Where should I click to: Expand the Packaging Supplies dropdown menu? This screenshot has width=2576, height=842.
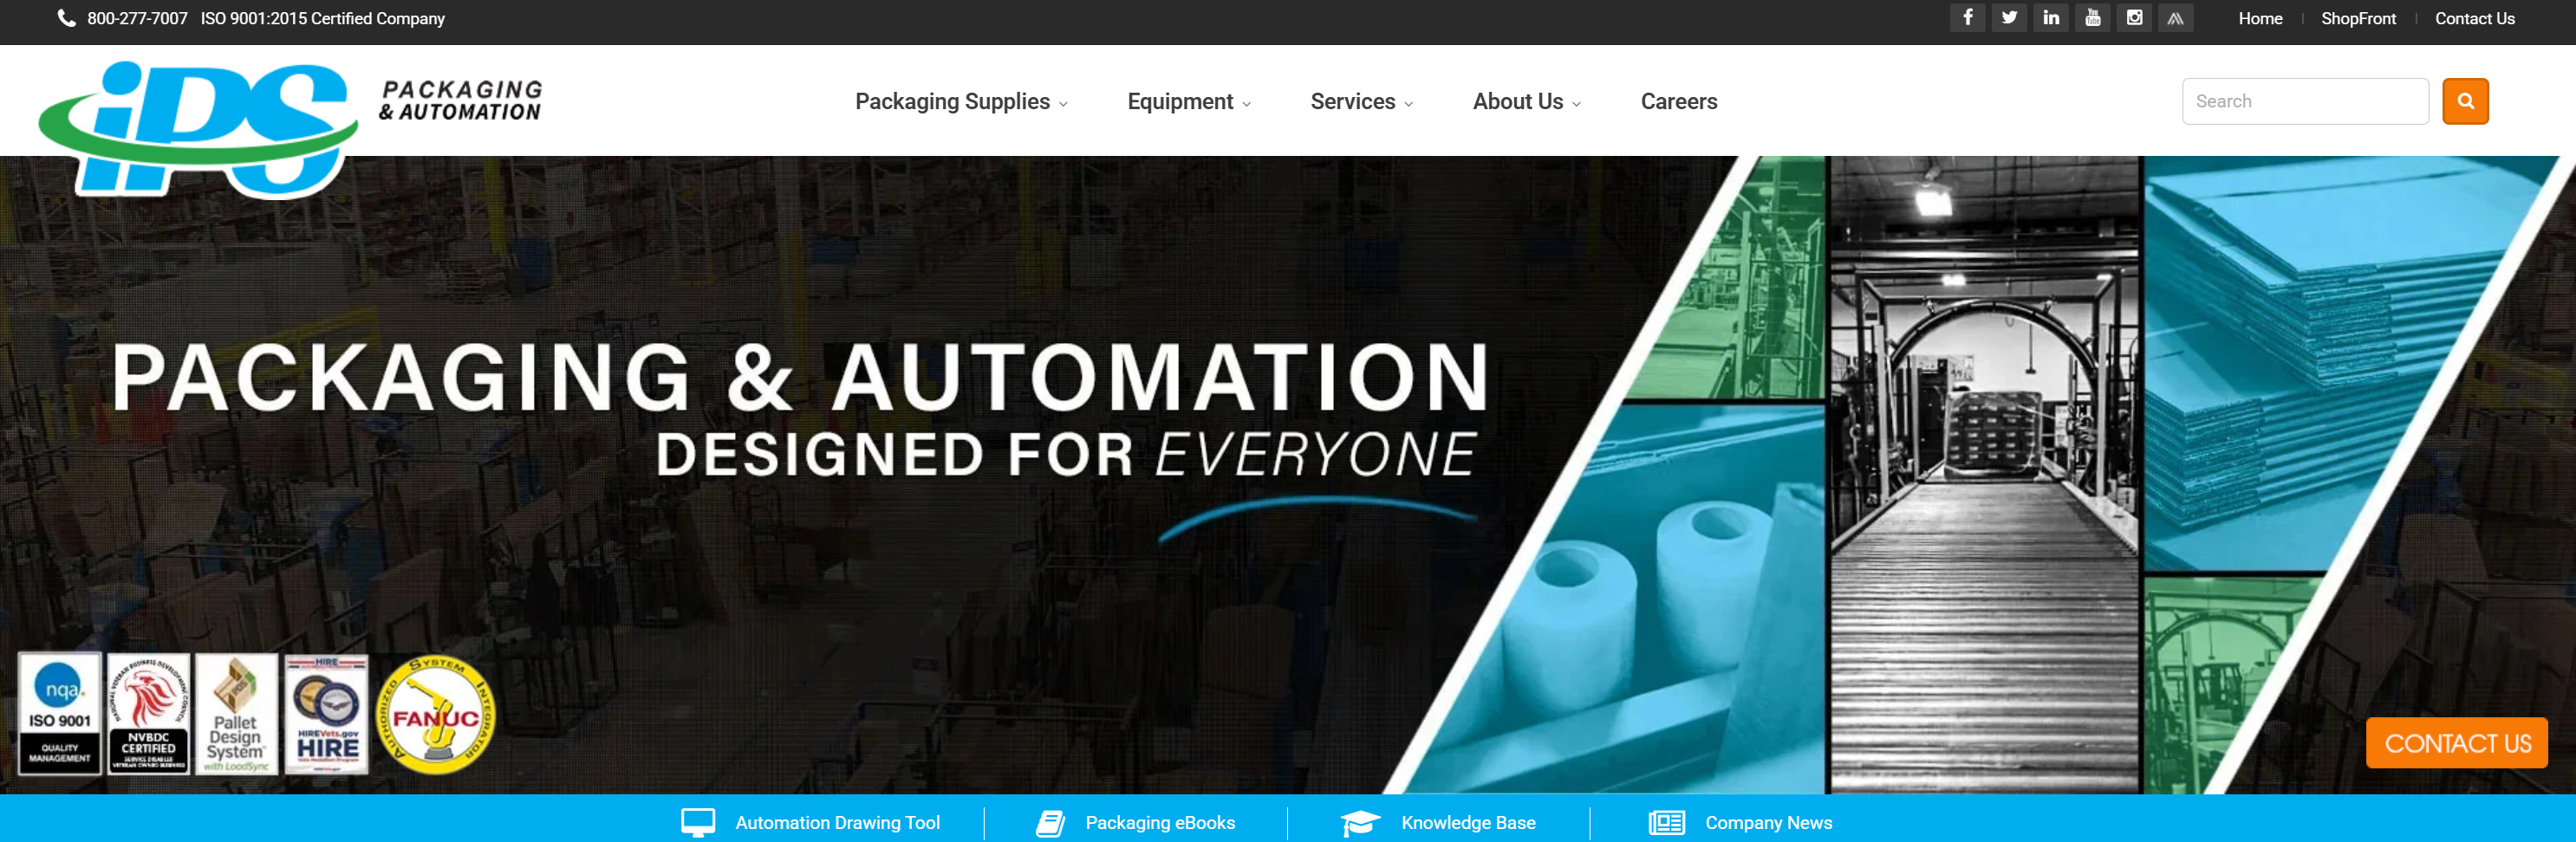[x=960, y=102]
